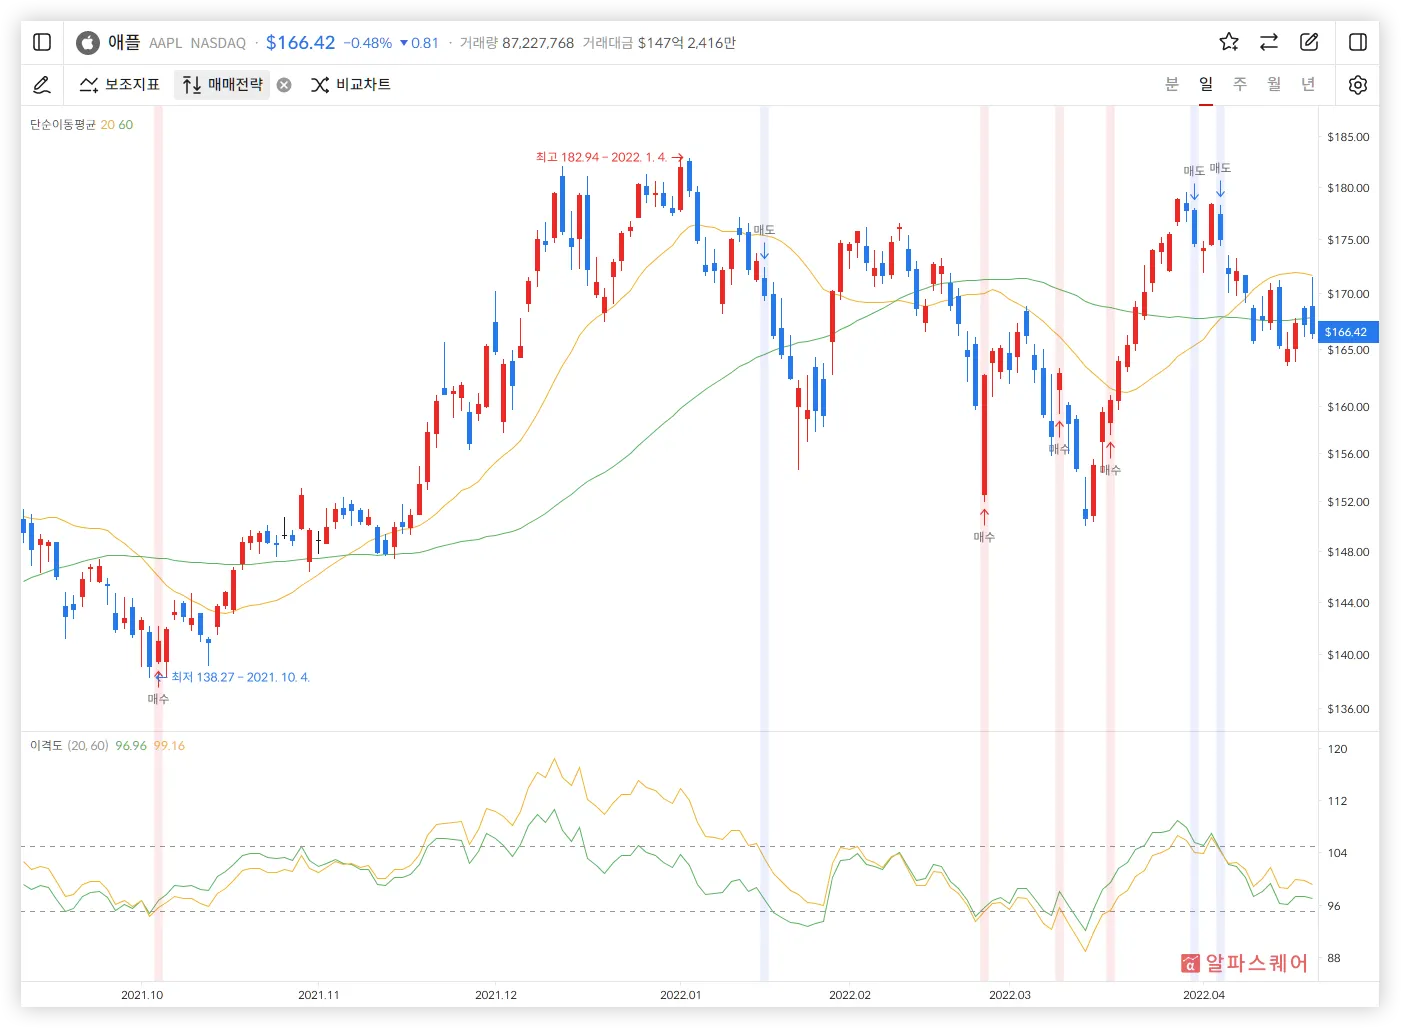This screenshot has height=1028, width=1401.
Task: Click the 단순이동평균 indicator label
Action: [x=63, y=125]
